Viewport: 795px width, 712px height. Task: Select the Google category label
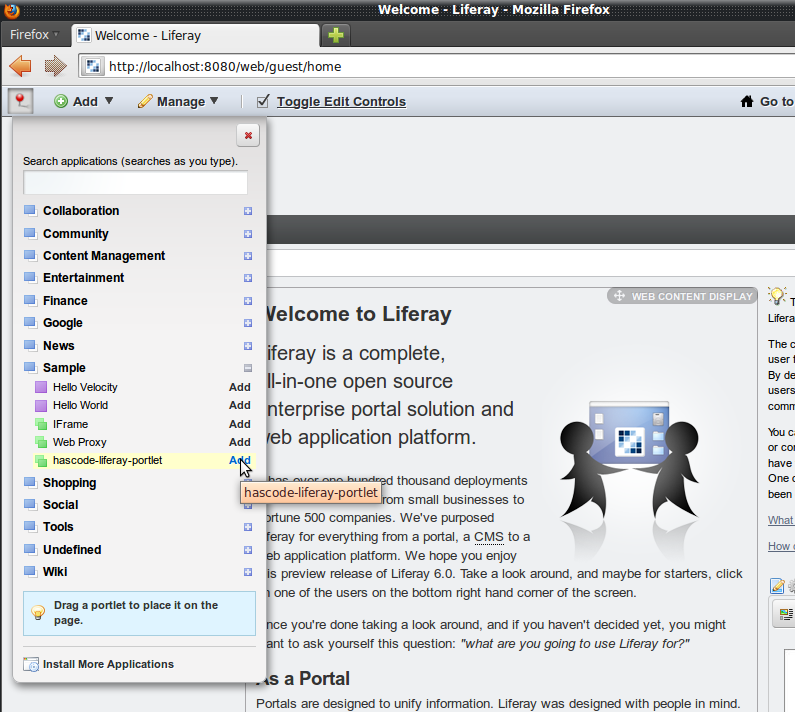[63, 323]
